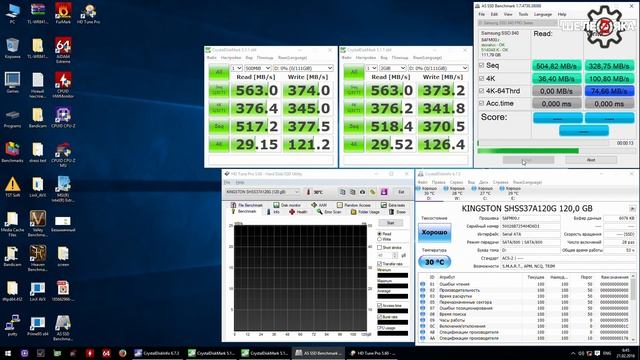640x360 pixels.
Task: Open TST Soft warning-sign icon
Action: tap(12, 187)
